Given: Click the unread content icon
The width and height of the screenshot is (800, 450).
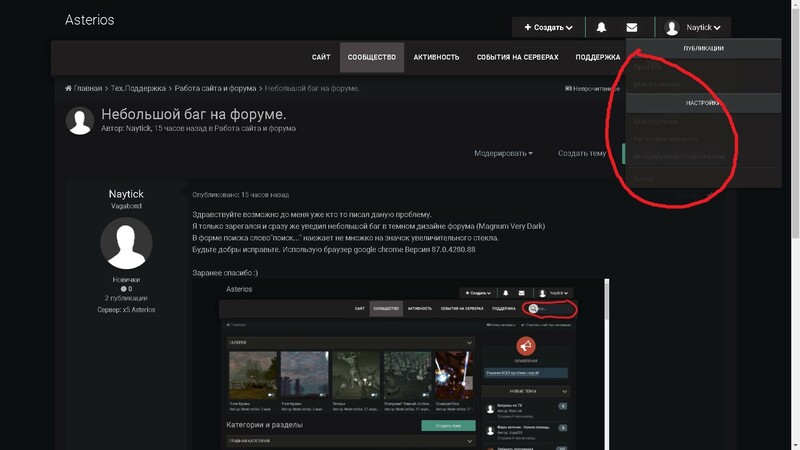Looking at the screenshot, I should point(569,89).
